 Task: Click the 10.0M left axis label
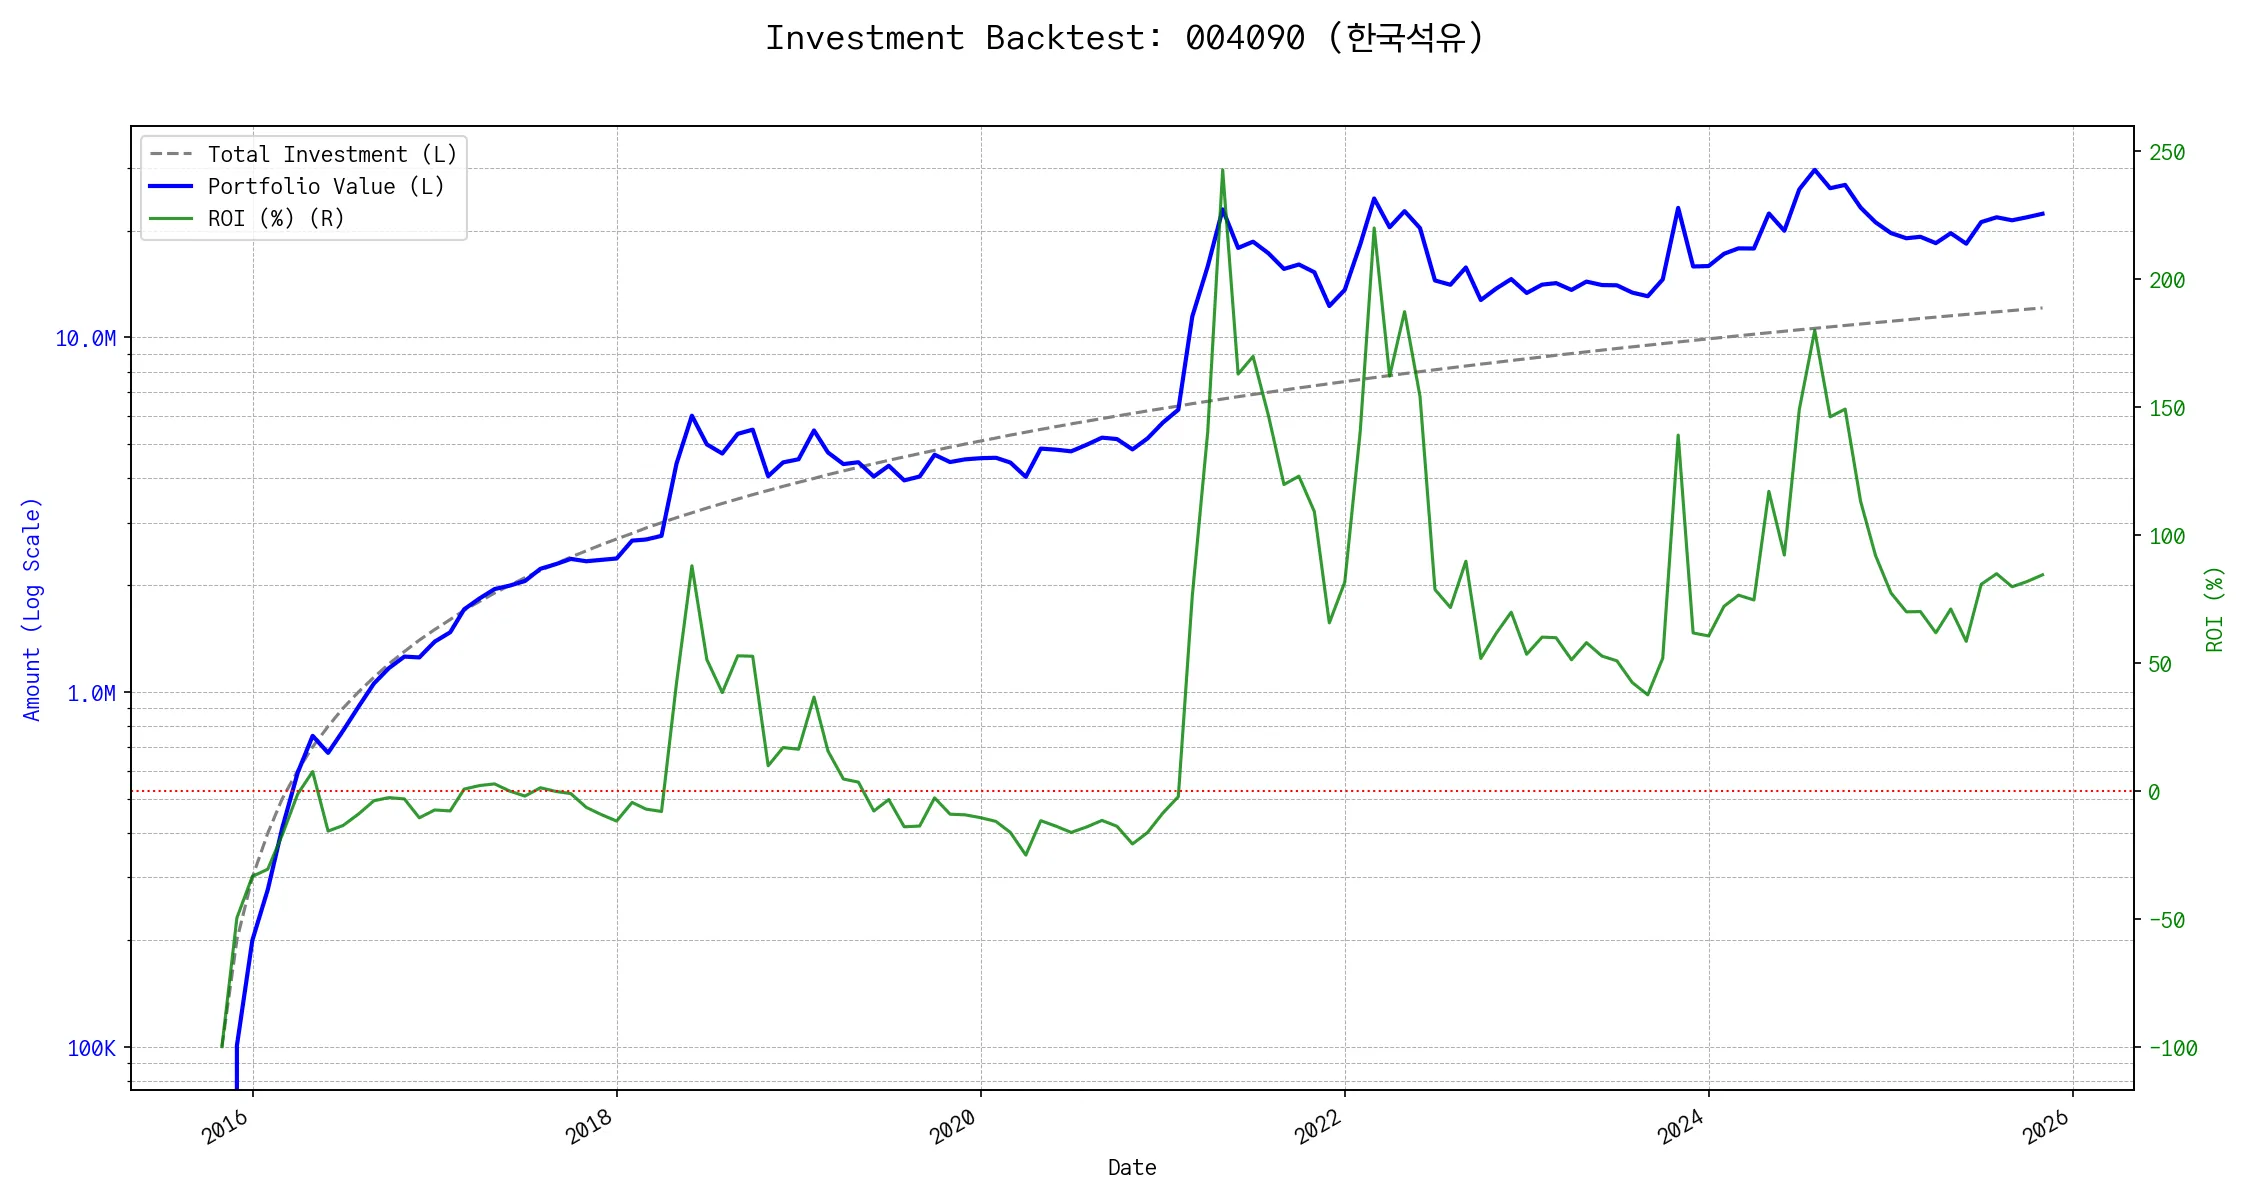85,338
